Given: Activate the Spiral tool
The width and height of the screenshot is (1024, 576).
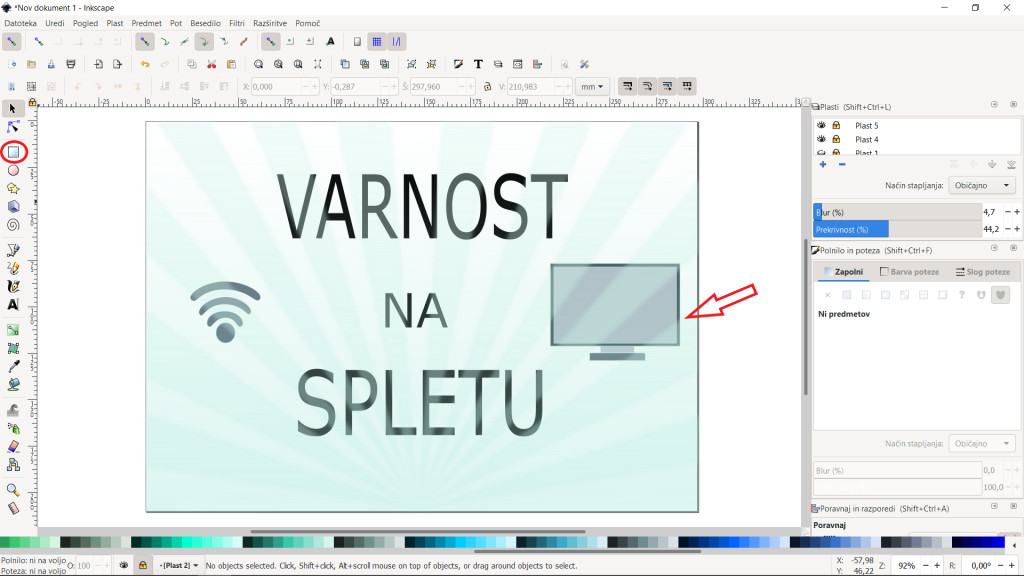Looking at the screenshot, I should point(13,225).
